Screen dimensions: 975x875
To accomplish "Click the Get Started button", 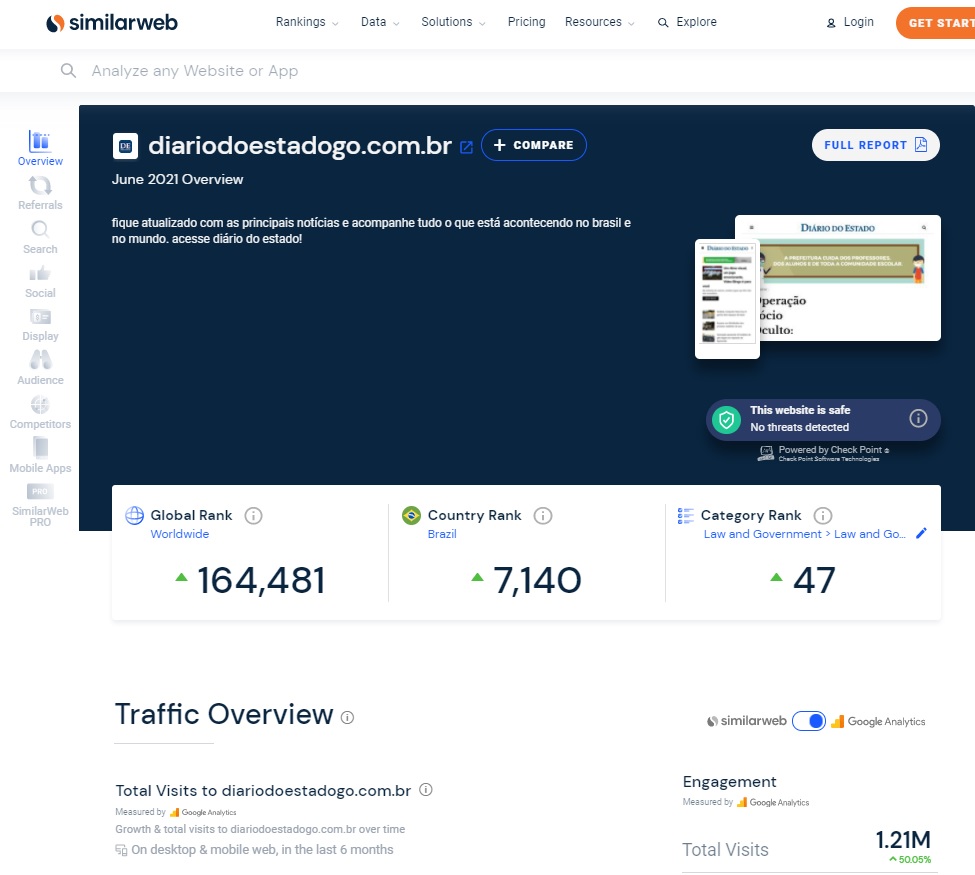I will pyautogui.click(x=935, y=23).
